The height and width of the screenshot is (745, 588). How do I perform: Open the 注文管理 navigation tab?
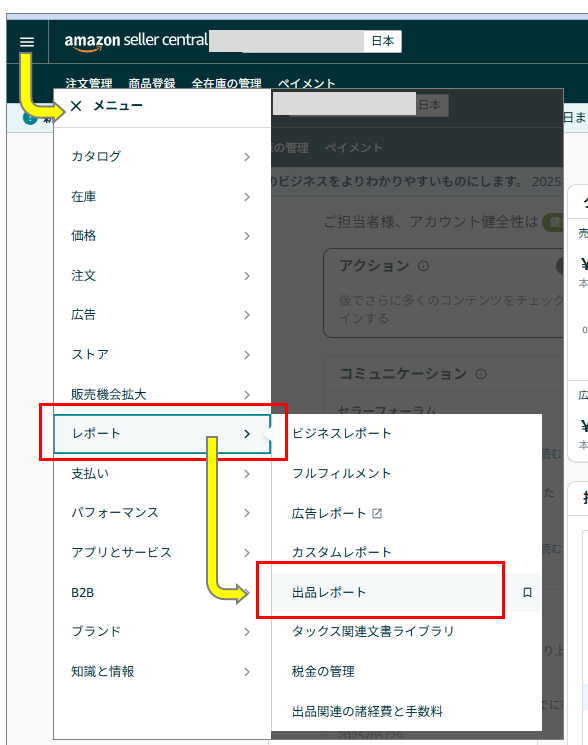point(89,83)
